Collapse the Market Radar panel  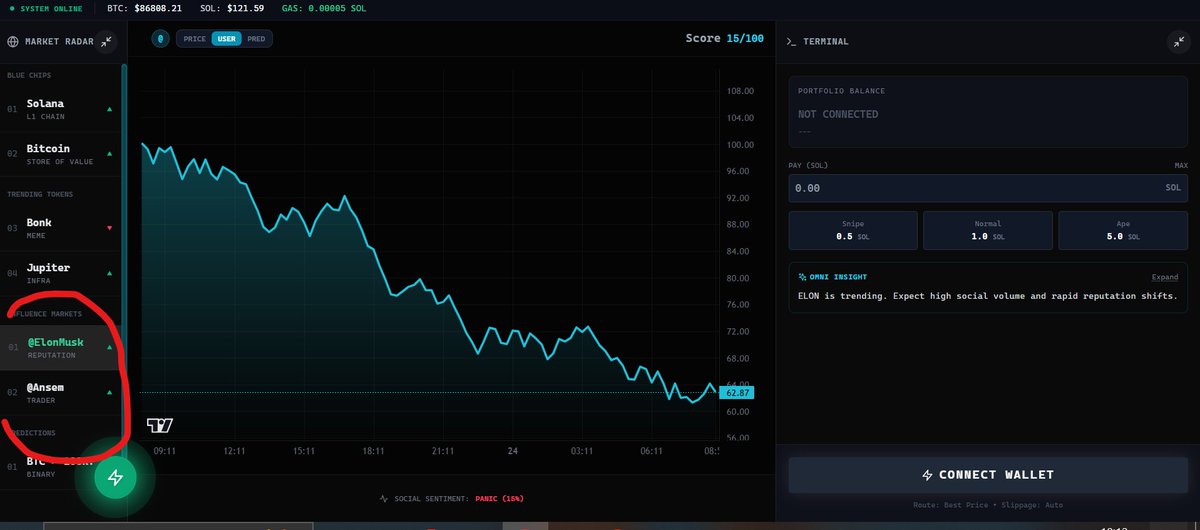point(108,41)
